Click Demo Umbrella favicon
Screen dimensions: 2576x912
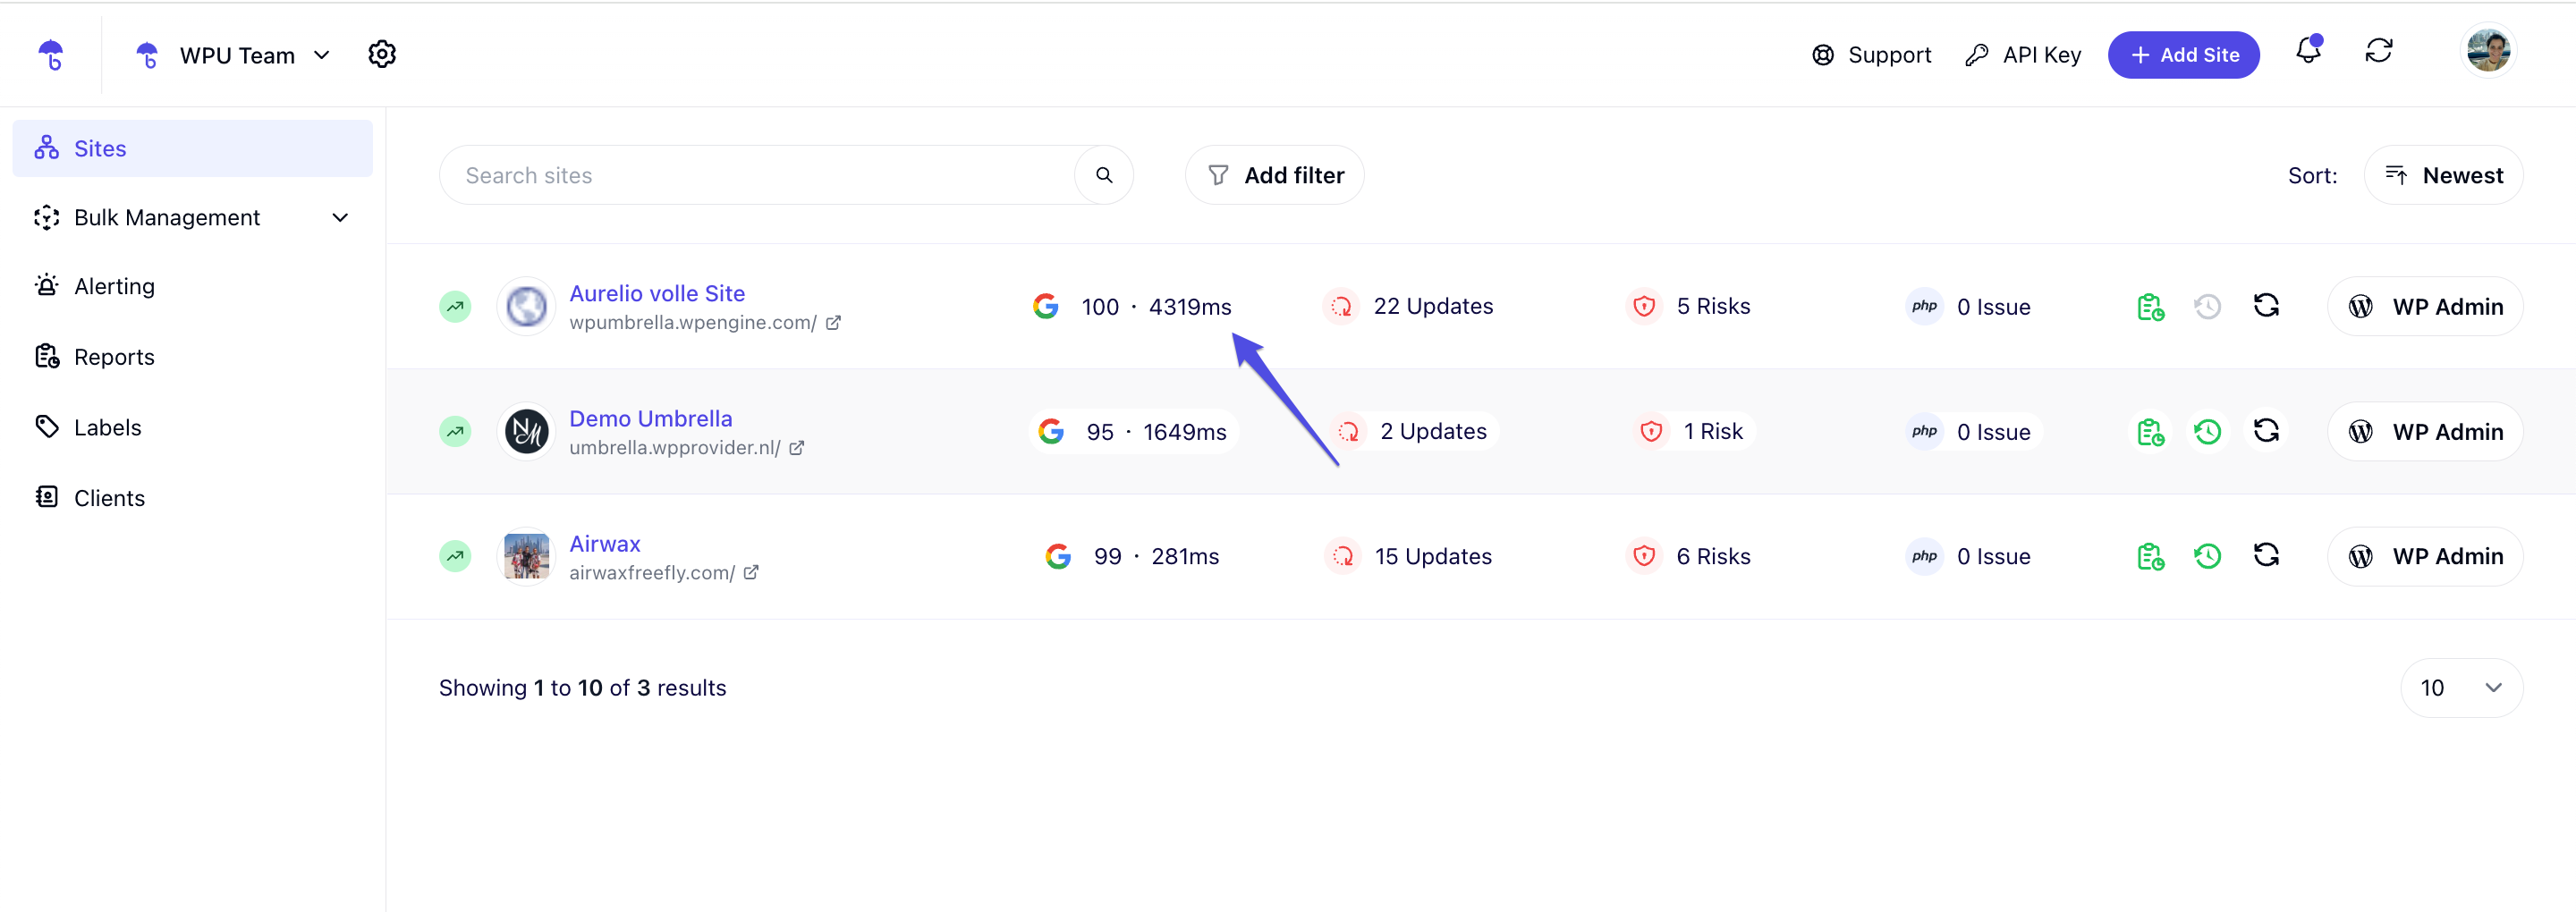[526, 431]
